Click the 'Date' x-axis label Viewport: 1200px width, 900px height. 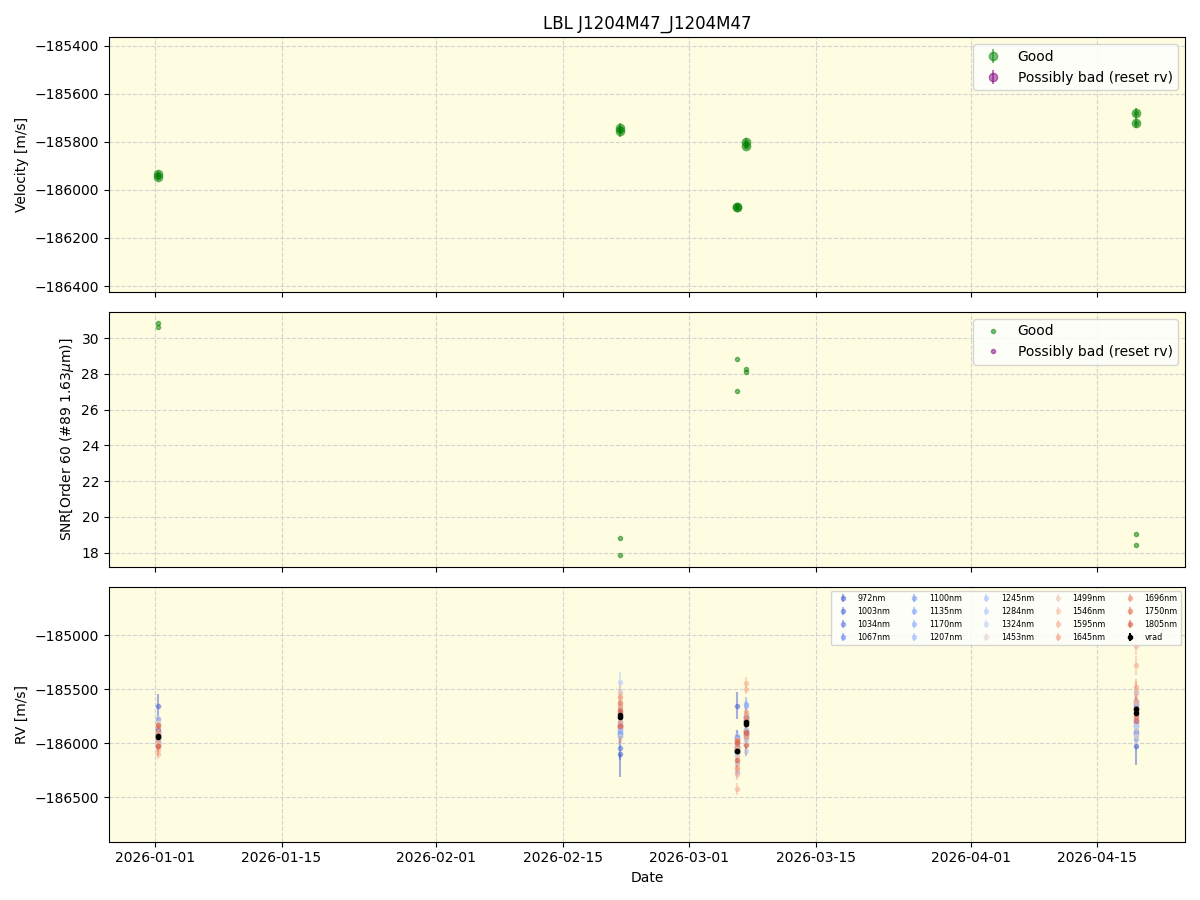pos(647,877)
